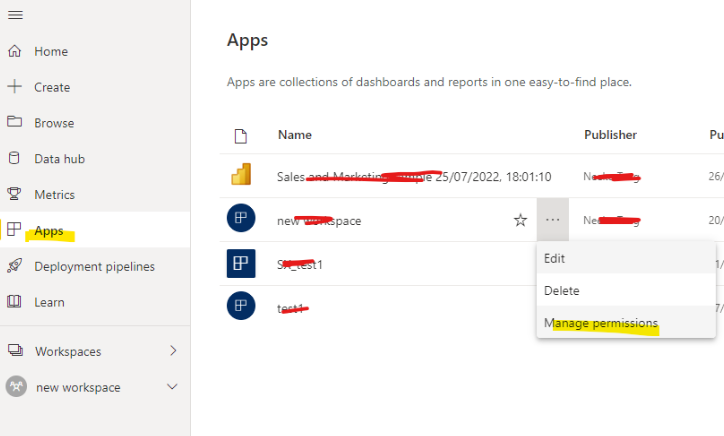The height and width of the screenshot is (436, 724).
Task: Open new workspace in sidebar
Action: 78,388
